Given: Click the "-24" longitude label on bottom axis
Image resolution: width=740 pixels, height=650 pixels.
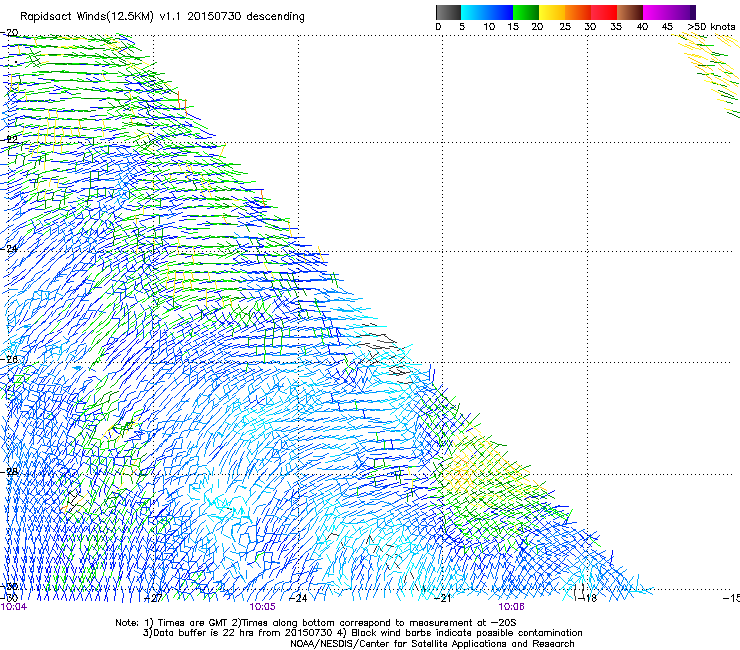Looking at the screenshot, I should pyautogui.click(x=298, y=598).
